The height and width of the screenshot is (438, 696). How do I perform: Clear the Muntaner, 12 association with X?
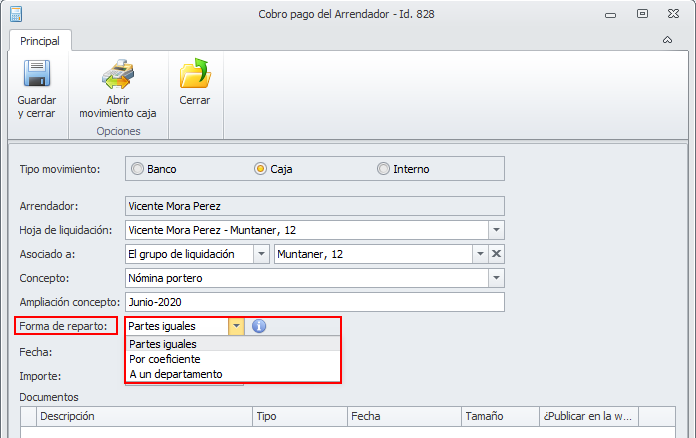pyautogui.click(x=496, y=254)
